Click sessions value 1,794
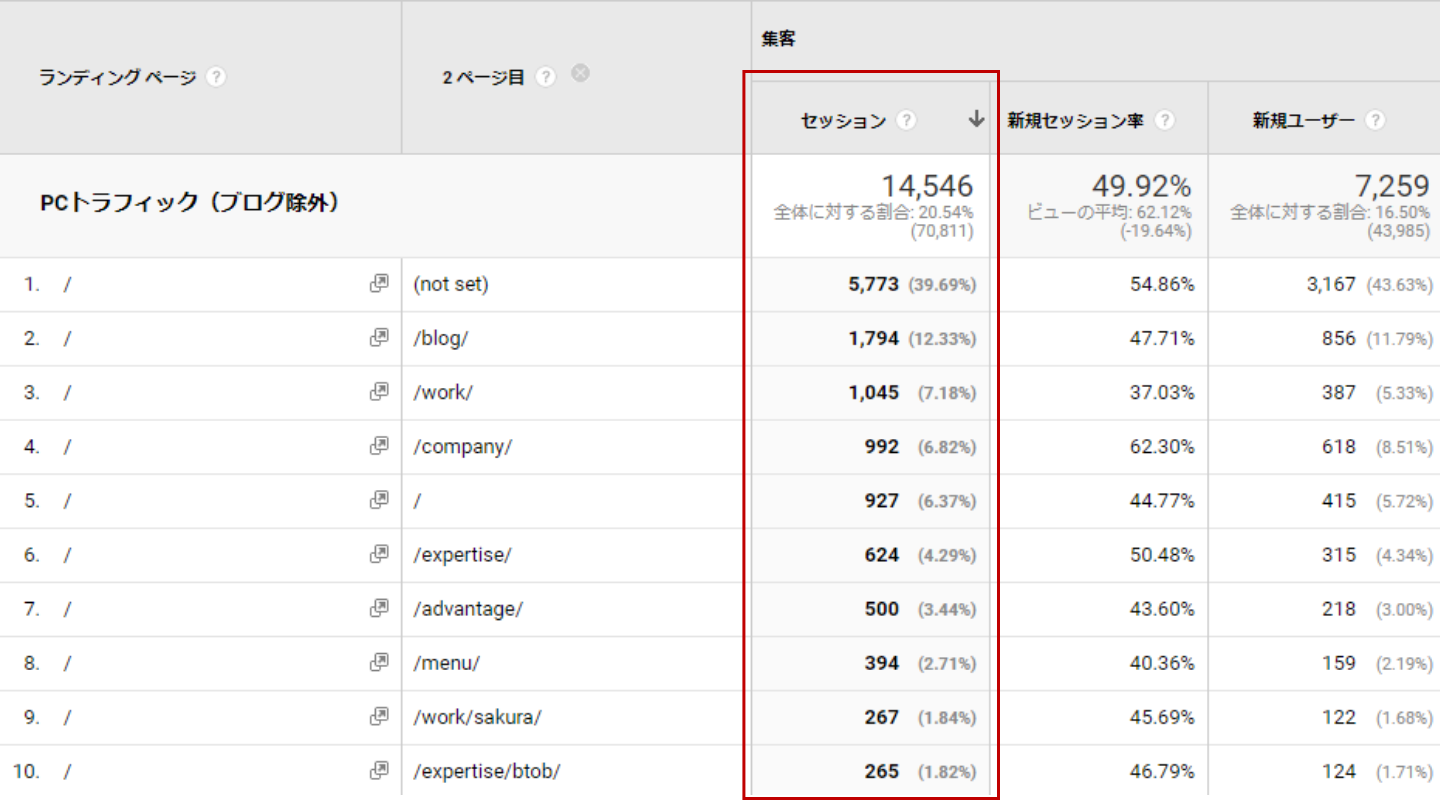 (874, 338)
